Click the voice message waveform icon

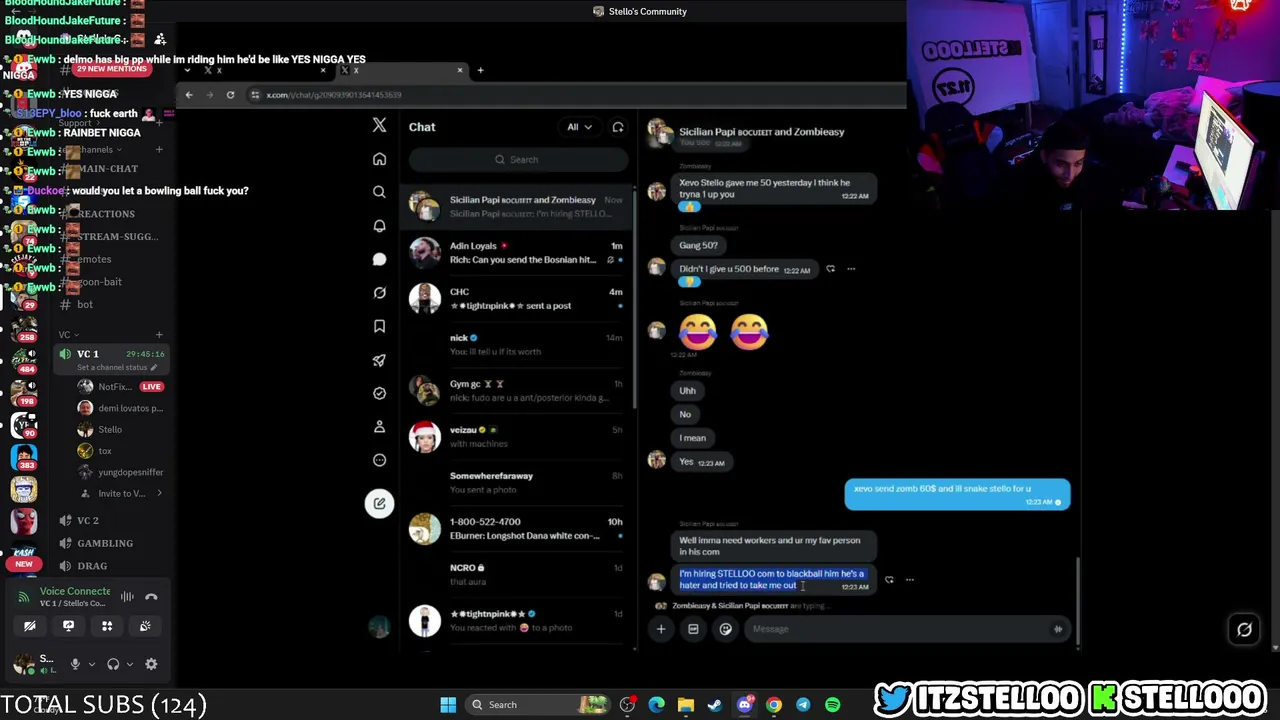click(1057, 629)
